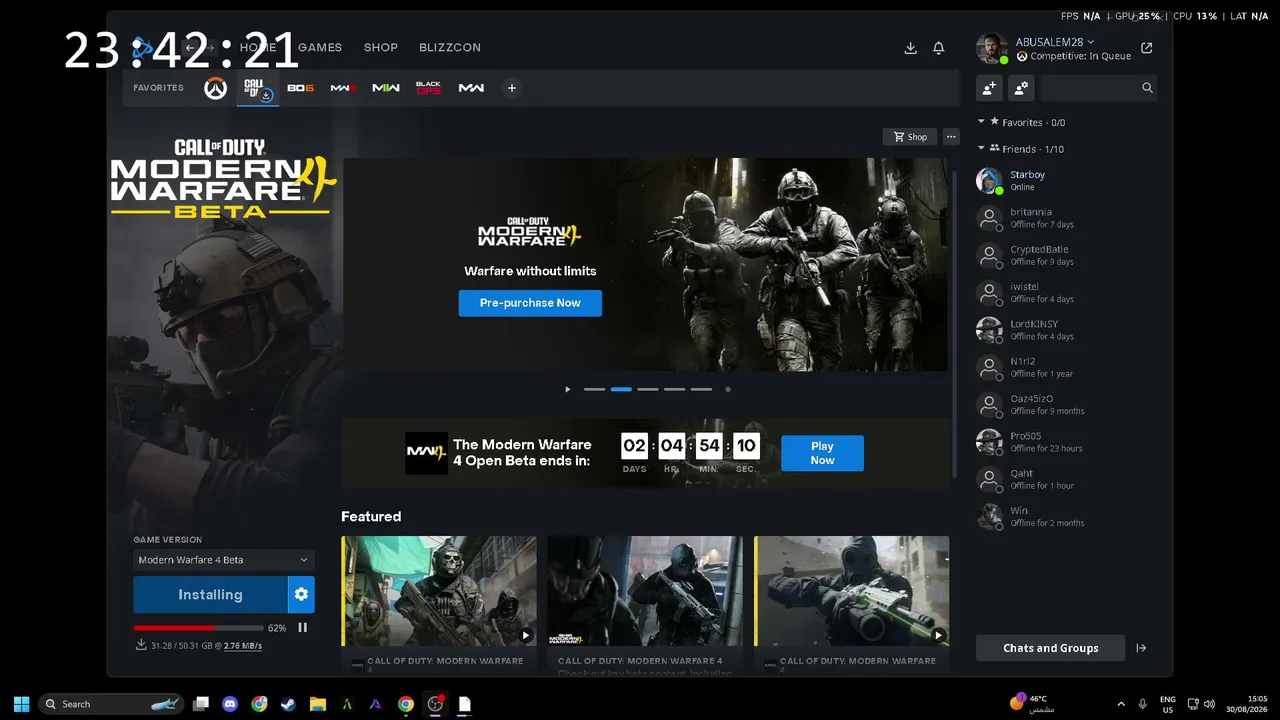Open the Overwatch favorite icon
Image resolution: width=1280 pixels, height=720 pixels.
[215, 88]
